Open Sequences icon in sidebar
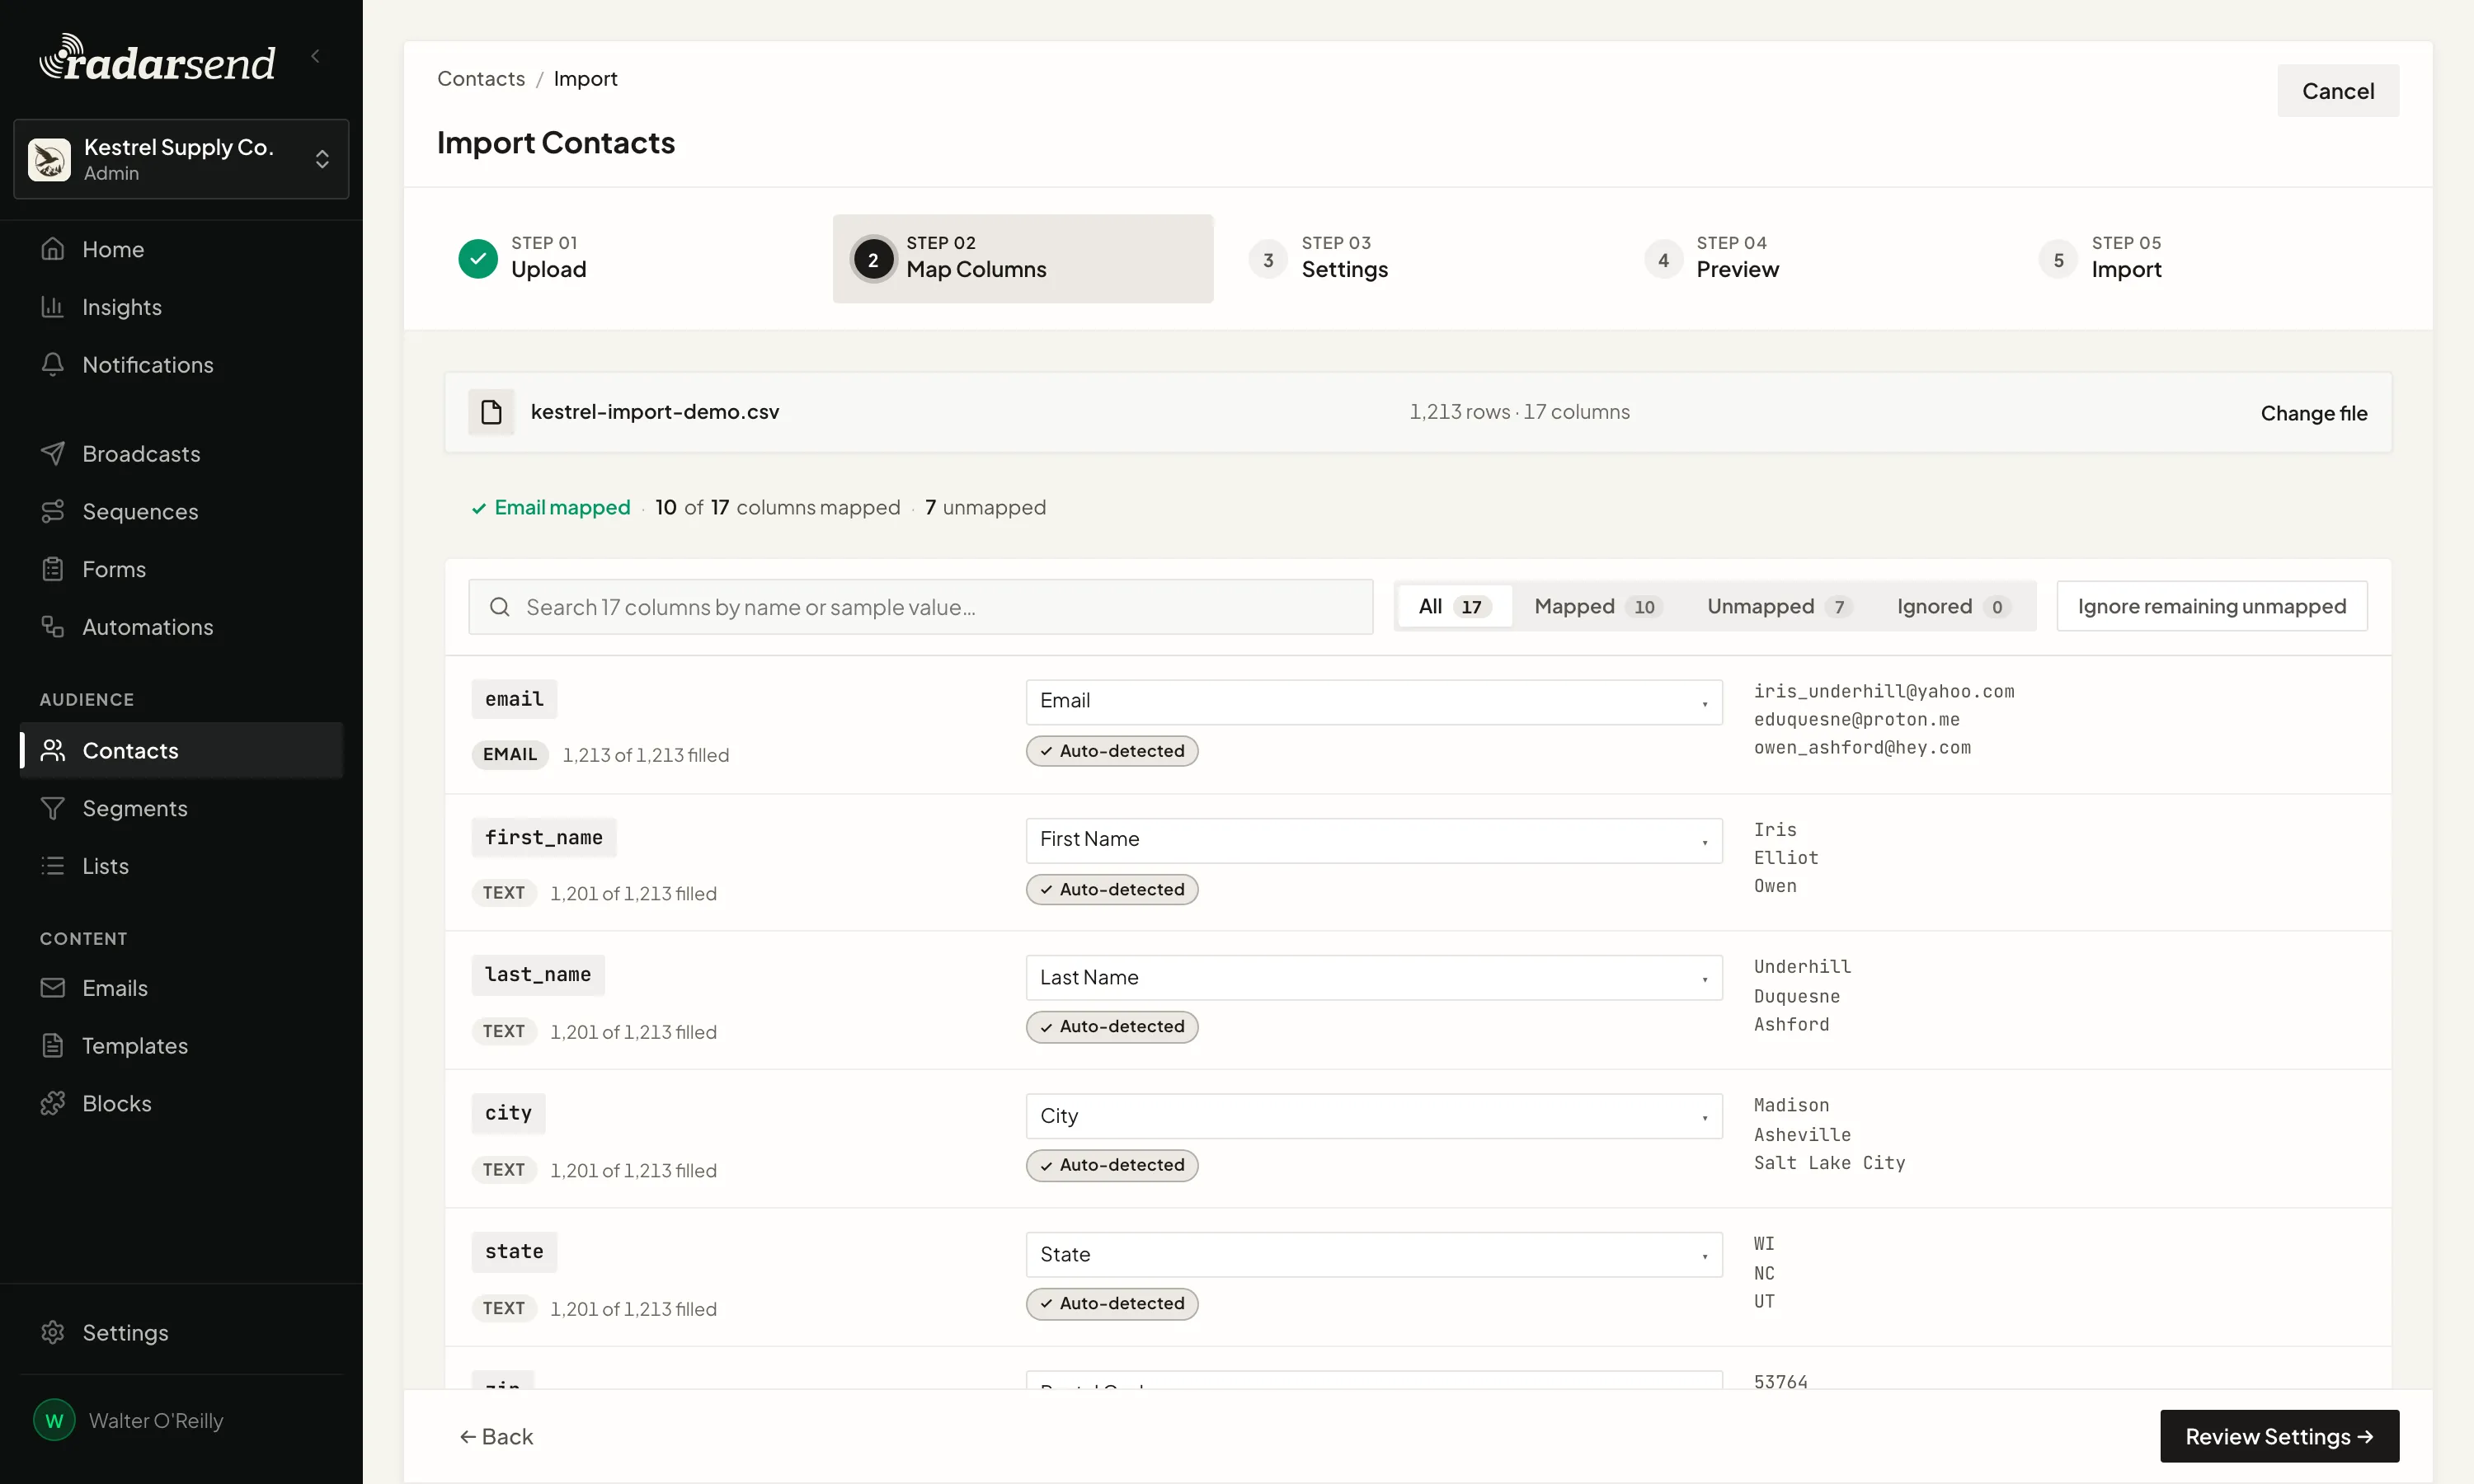 click(x=53, y=512)
